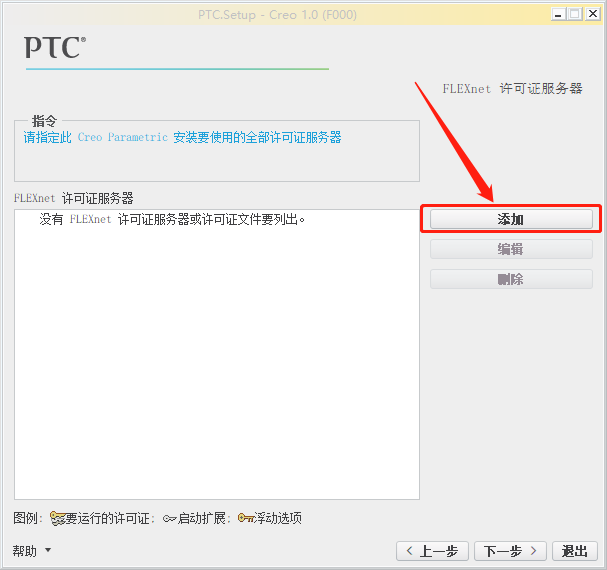The height and width of the screenshot is (570, 607).
Task: Click the FLEXnet 许可证服务器 heading at top right
Action: point(512,89)
